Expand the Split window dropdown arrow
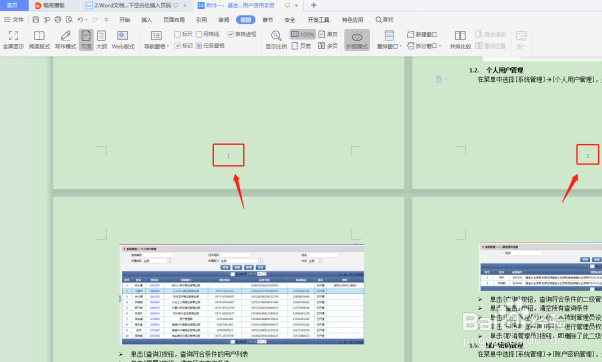 440,46
